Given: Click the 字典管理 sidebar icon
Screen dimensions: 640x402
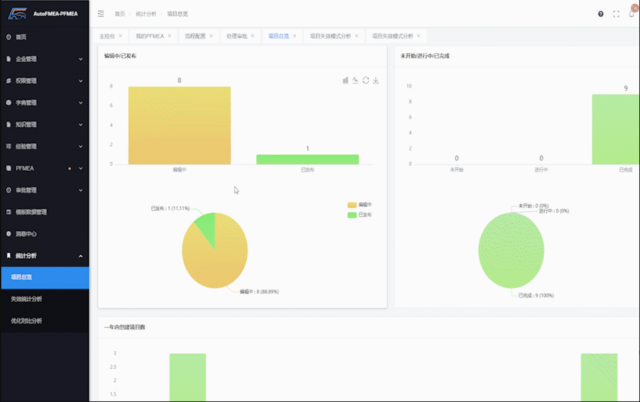Looking at the screenshot, I should click(x=9, y=102).
